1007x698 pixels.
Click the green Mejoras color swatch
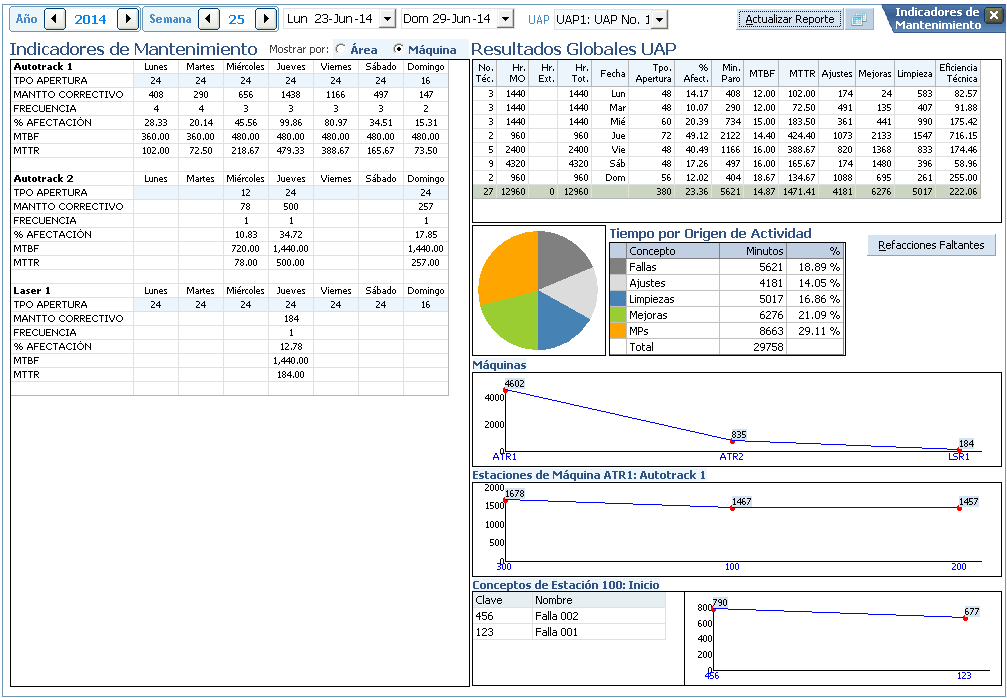[x=618, y=314]
